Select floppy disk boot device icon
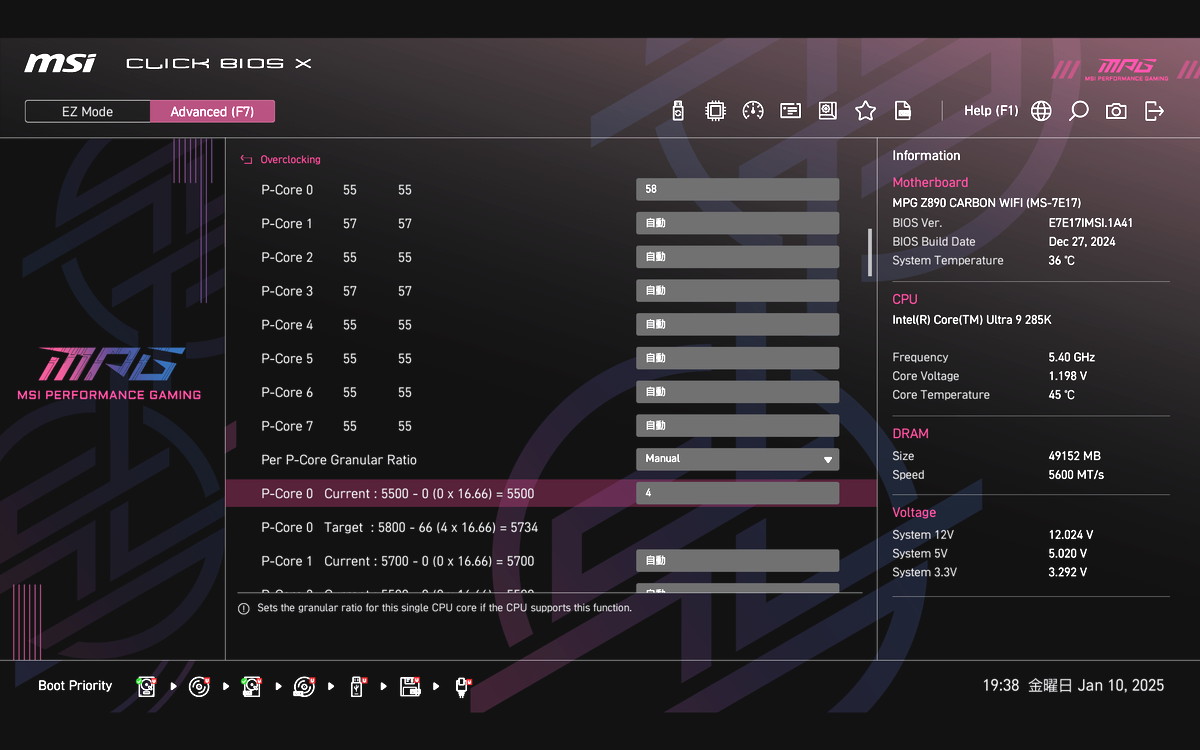This screenshot has height=750, width=1200. pos(409,686)
